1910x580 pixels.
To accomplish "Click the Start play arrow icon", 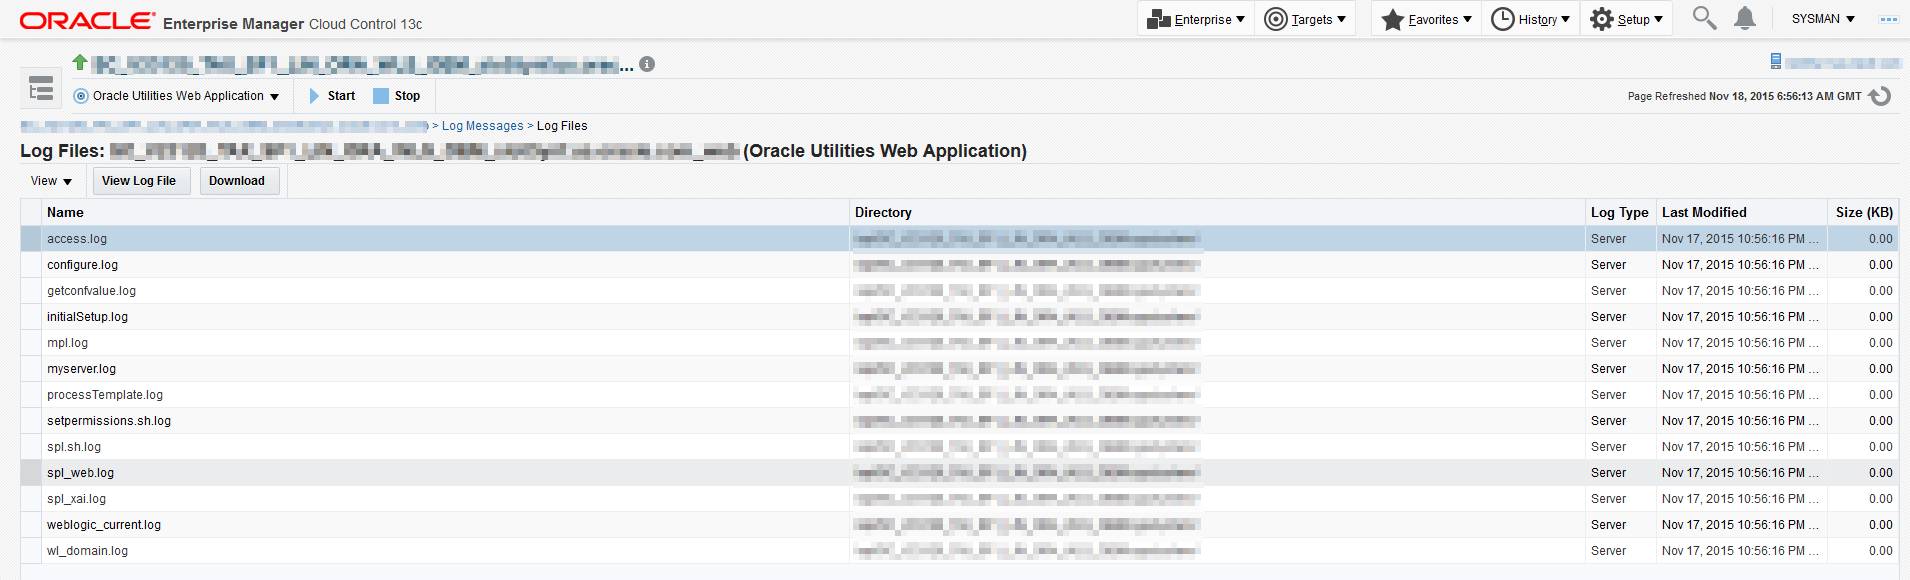I will pos(314,96).
